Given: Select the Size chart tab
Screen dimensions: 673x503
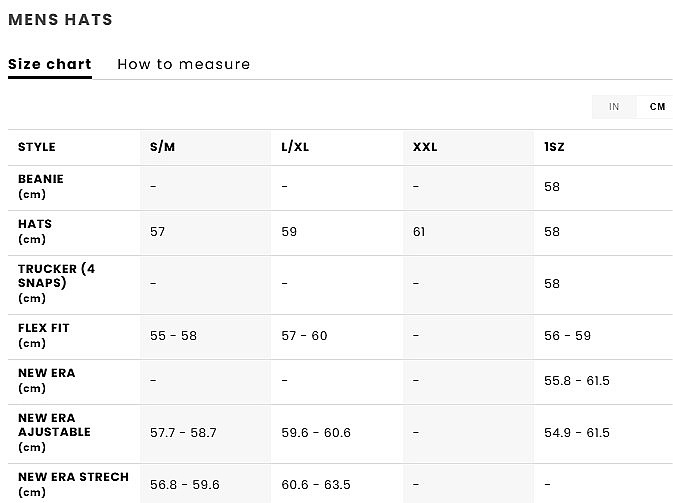Looking at the screenshot, I should pos(49,64).
